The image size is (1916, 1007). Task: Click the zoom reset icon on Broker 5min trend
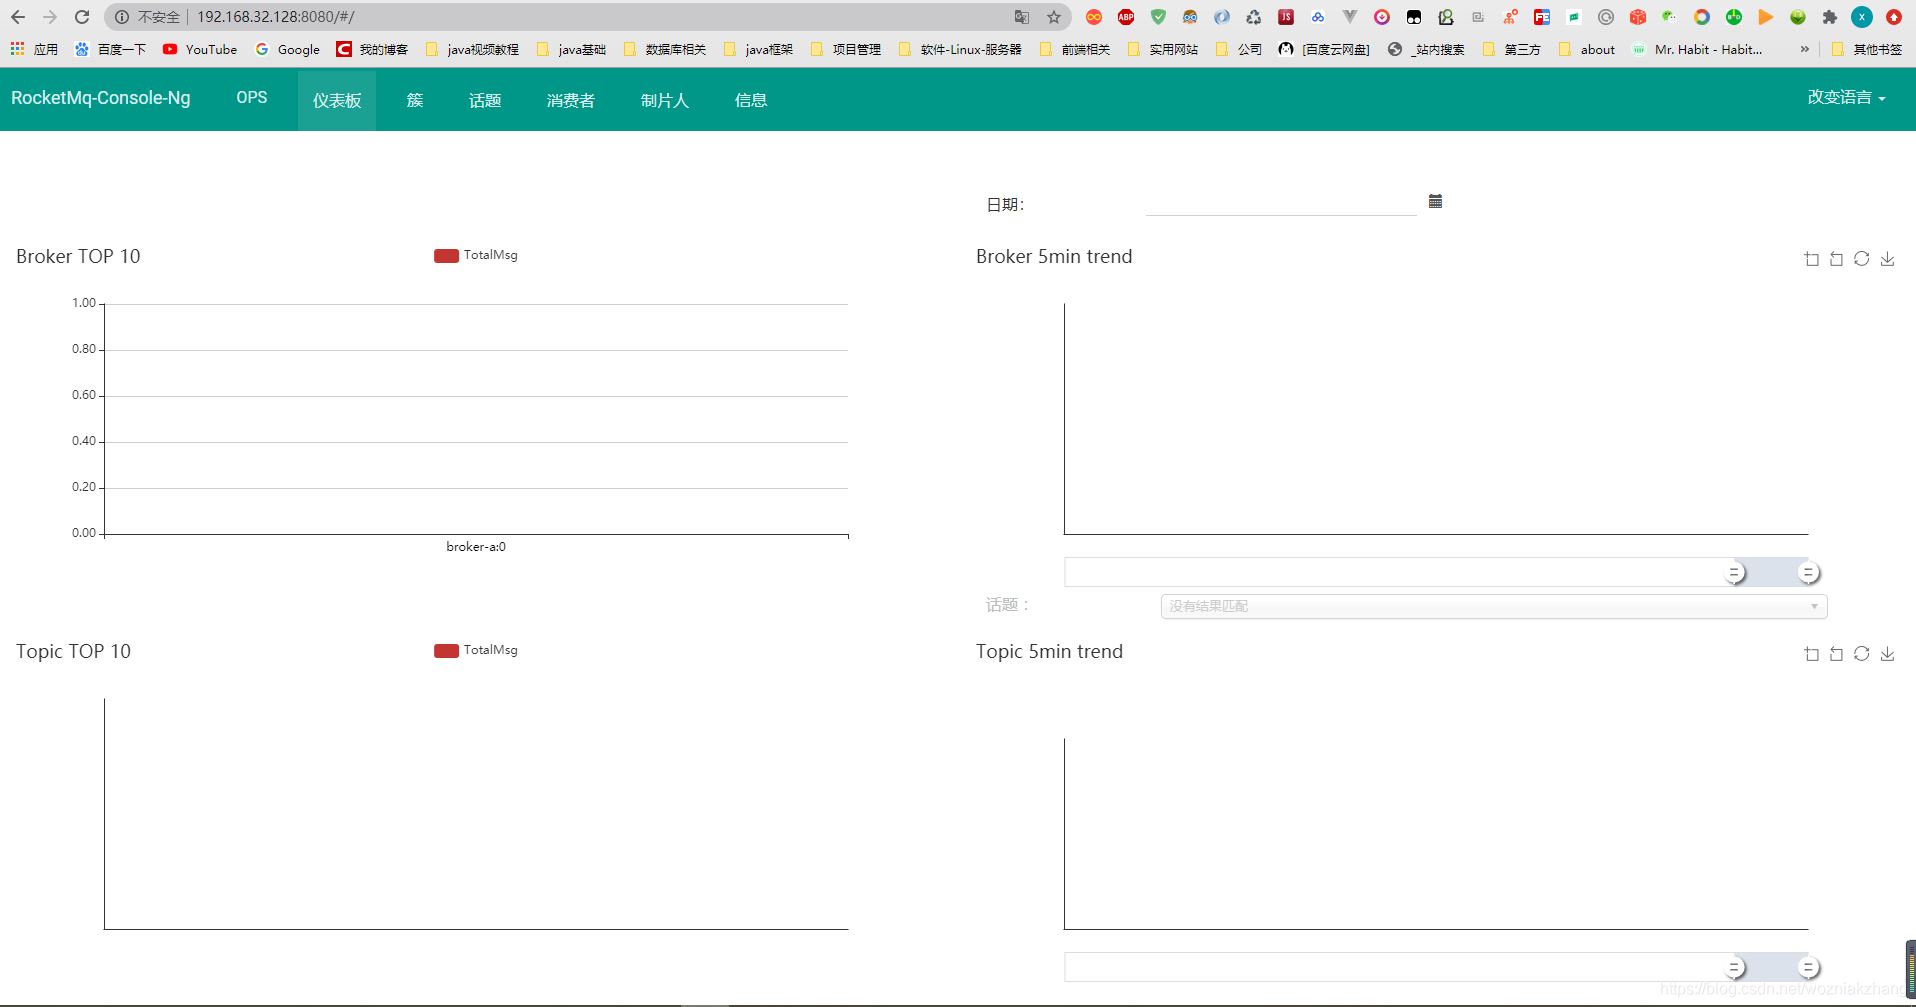(x=1836, y=258)
